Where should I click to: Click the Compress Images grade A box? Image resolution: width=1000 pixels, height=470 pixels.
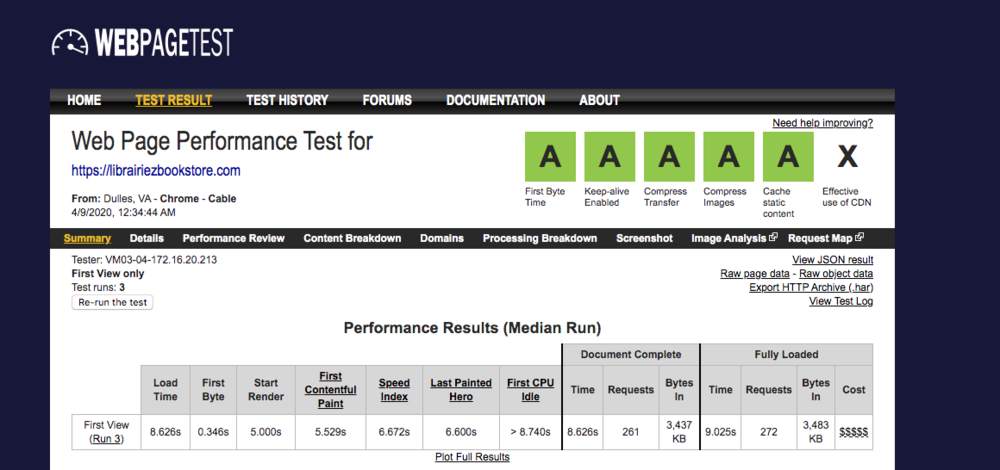click(x=728, y=156)
